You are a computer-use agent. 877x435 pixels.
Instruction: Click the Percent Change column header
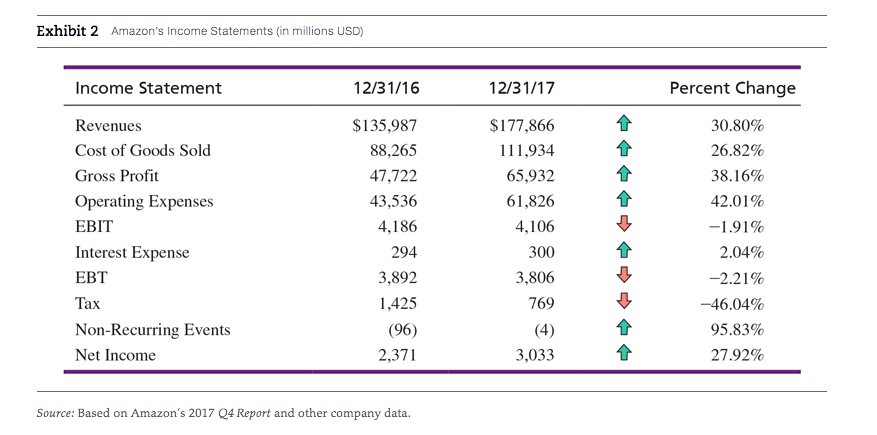[732, 88]
